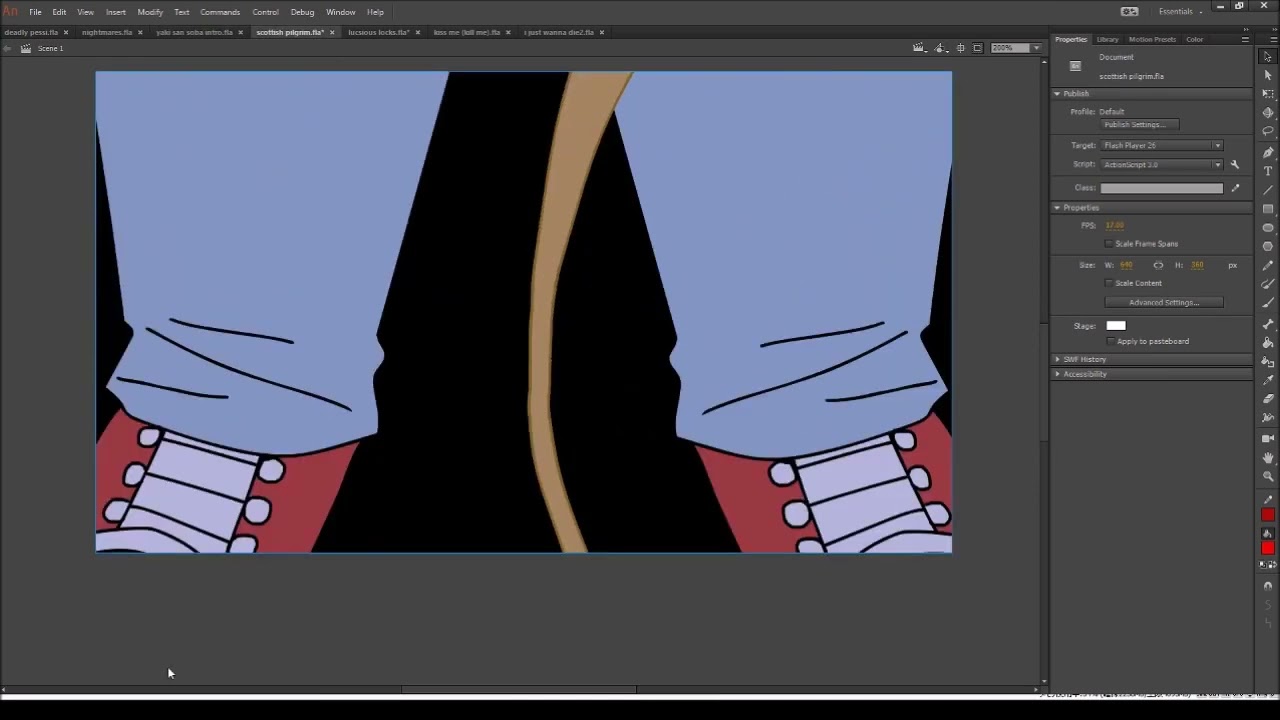Viewport: 1280px width, 720px height.
Task: Open the Commands menu
Action: tap(220, 12)
